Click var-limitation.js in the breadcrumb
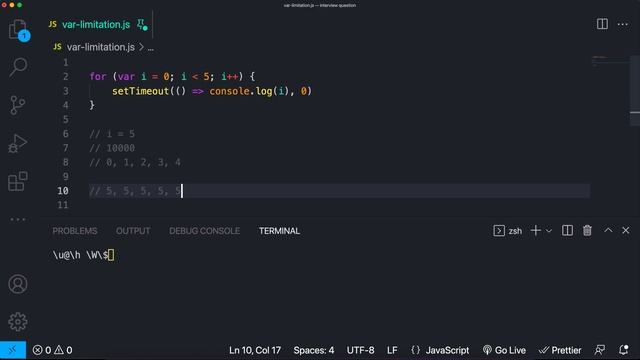640x360 pixels. pos(100,47)
